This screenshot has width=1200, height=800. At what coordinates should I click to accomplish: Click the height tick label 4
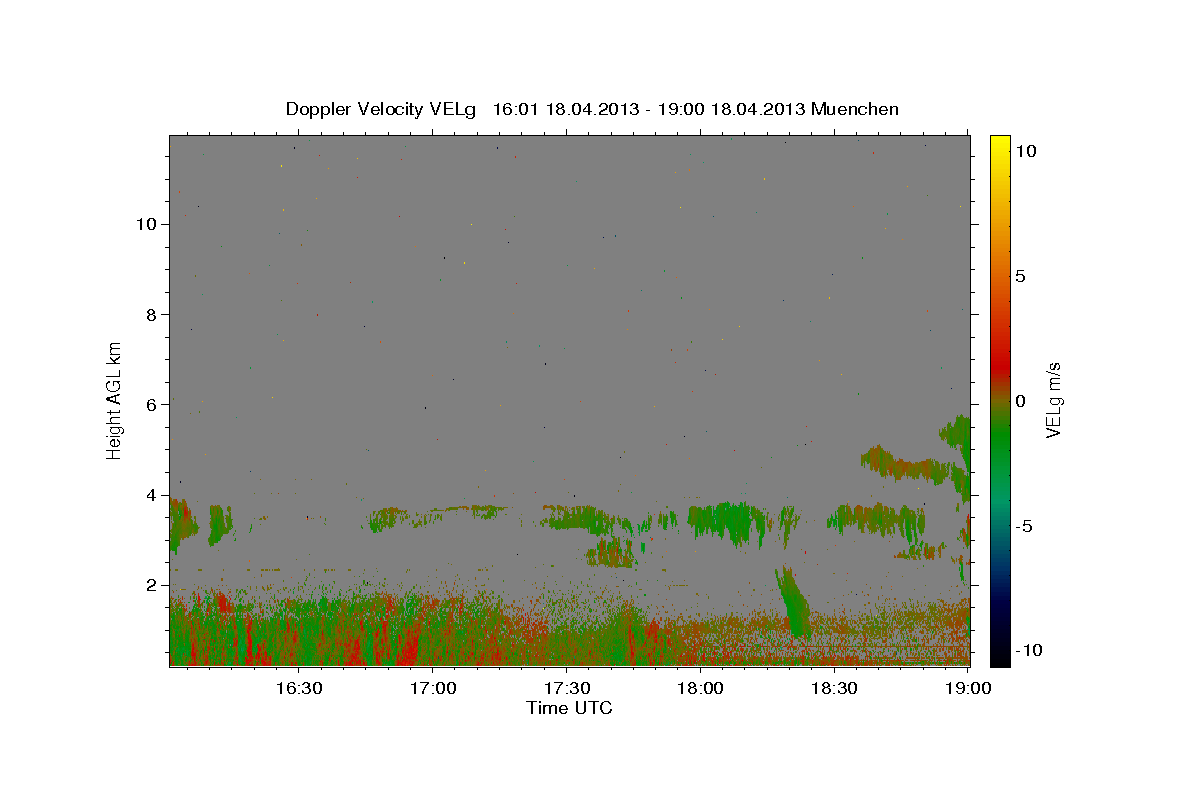coord(151,495)
